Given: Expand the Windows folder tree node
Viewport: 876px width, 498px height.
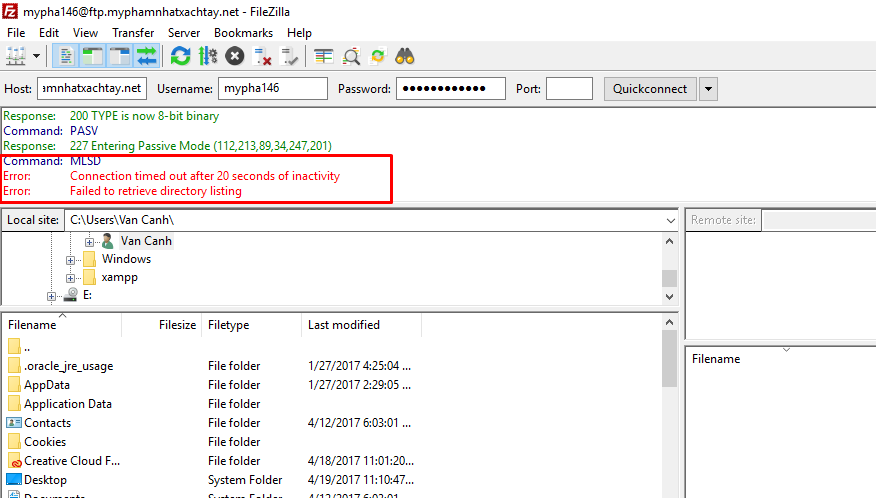Looking at the screenshot, I should (70, 260).
